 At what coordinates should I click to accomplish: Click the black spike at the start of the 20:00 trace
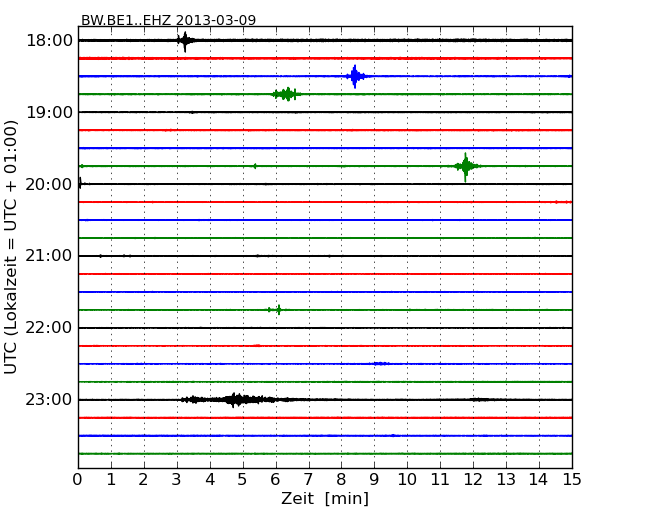[81, 183]
